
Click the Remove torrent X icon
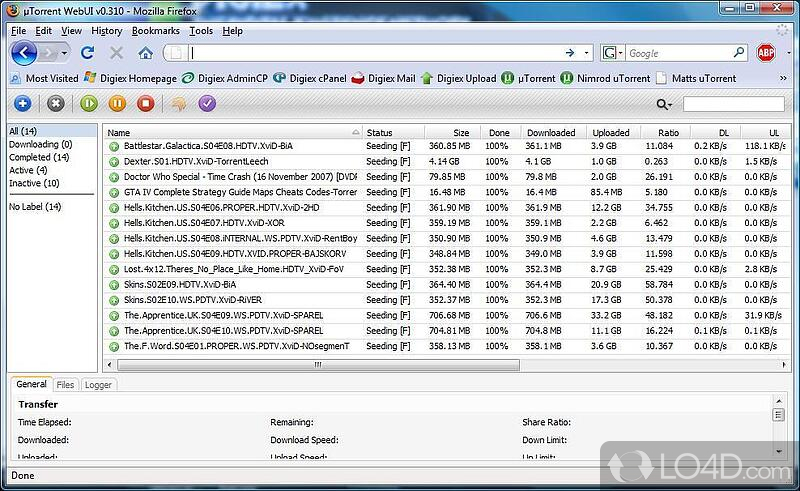(x=55, y=103)
